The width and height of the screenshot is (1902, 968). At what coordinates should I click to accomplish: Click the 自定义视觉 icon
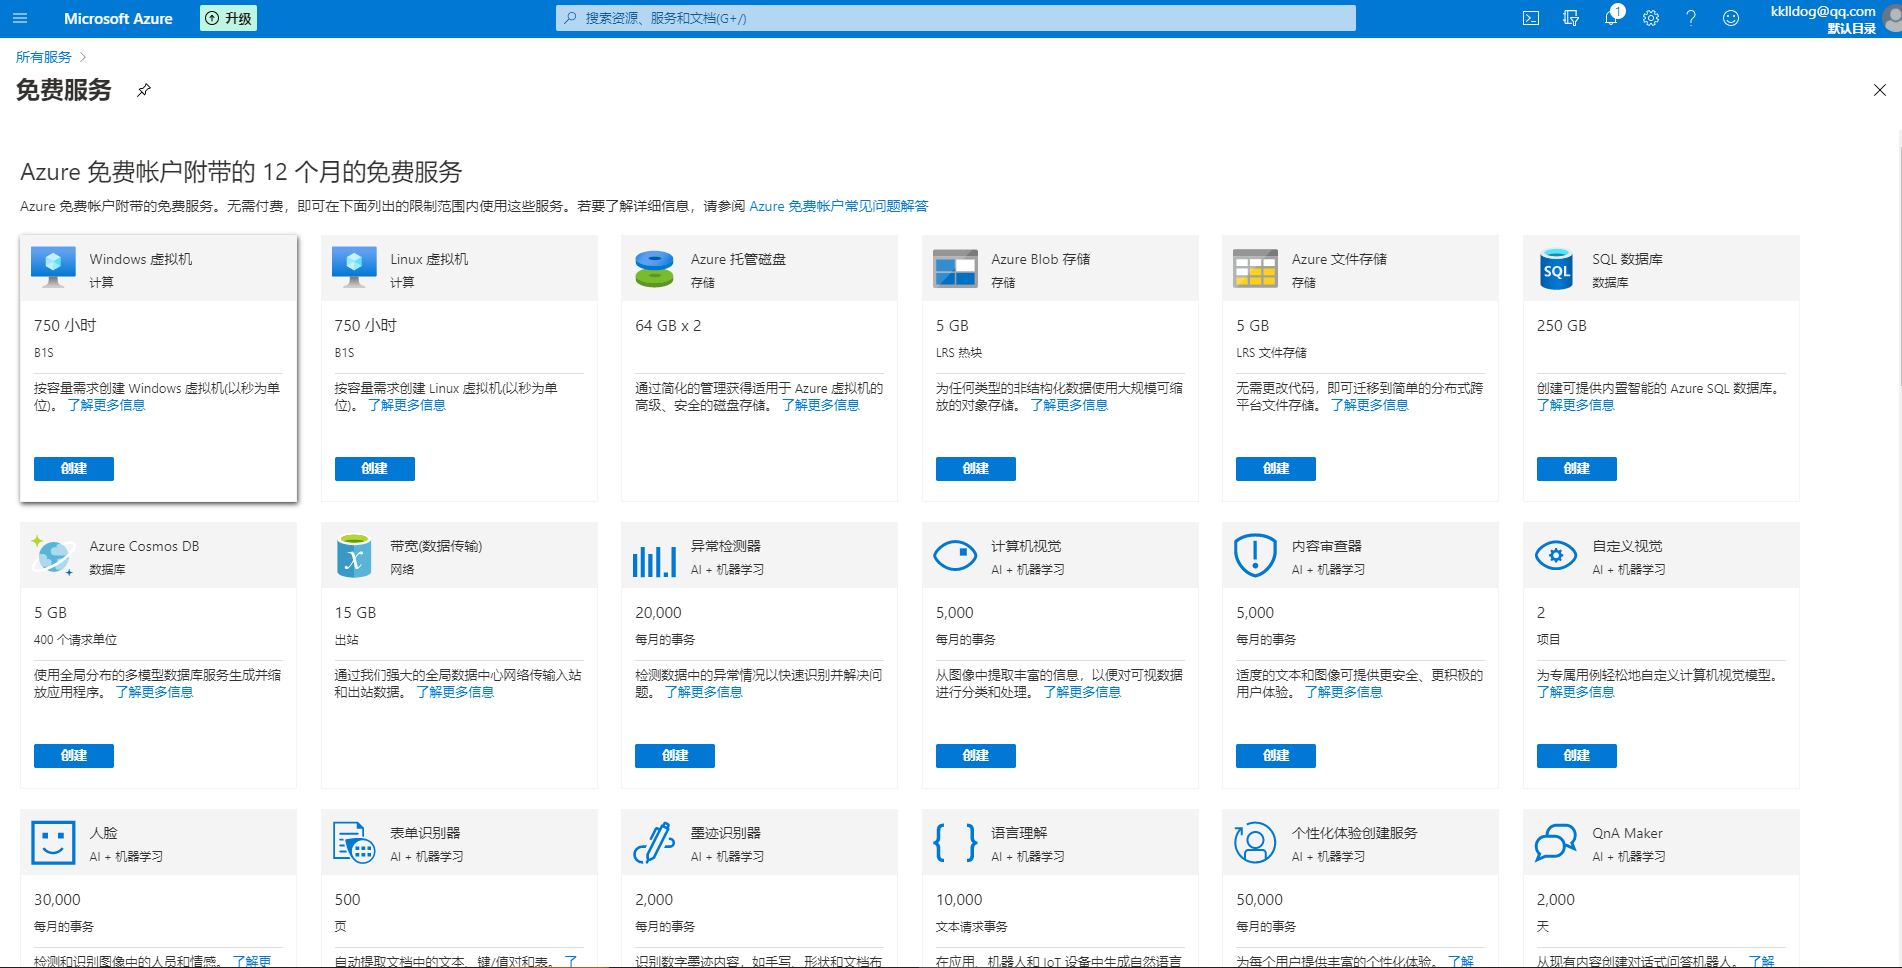[1556, 555]
